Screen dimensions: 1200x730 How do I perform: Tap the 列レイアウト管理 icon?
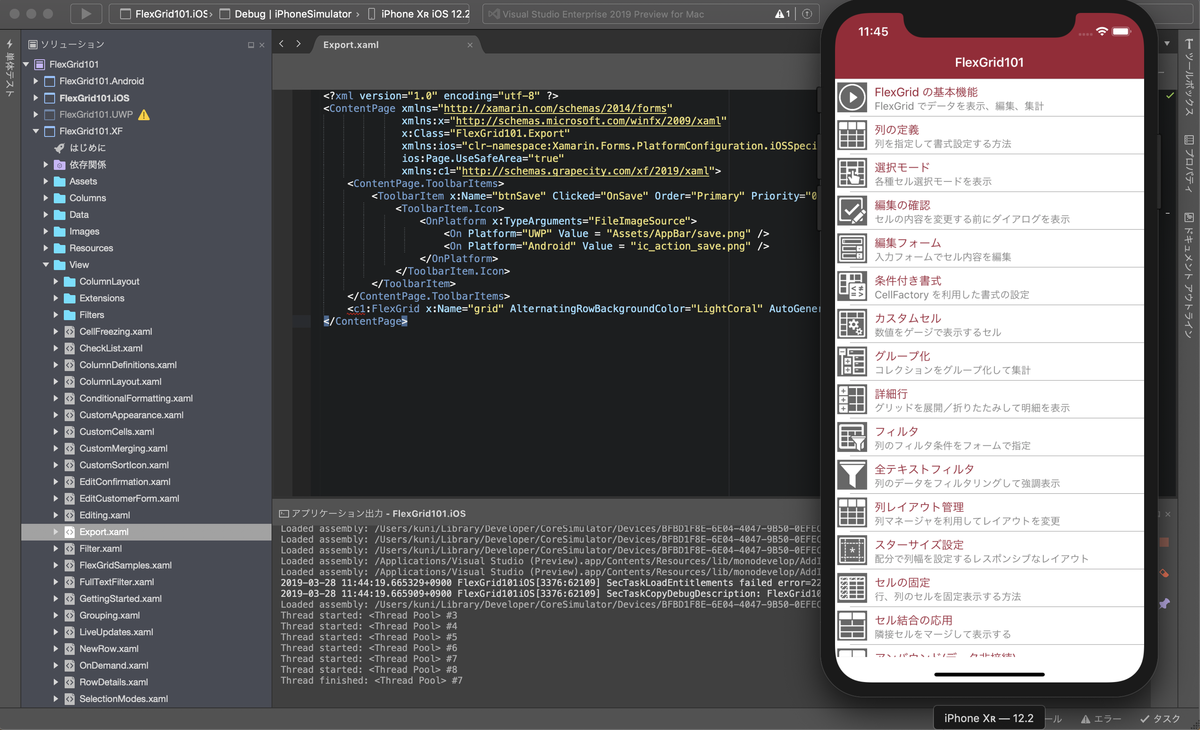tap(852, 512)
